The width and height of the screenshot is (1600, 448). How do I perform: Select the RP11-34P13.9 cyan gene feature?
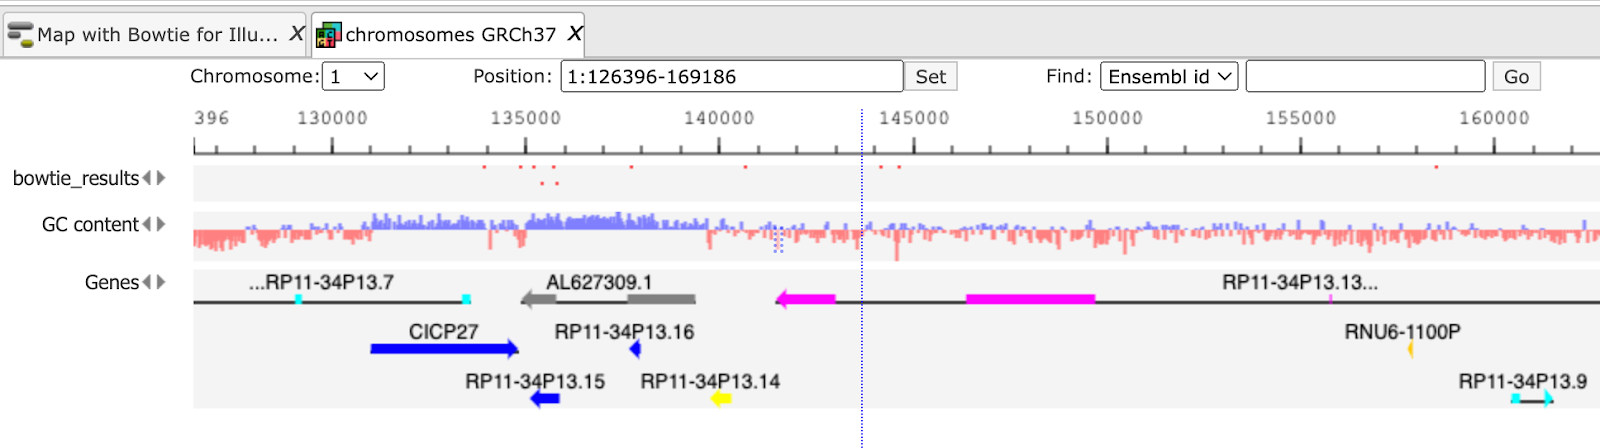(1532, 398)
